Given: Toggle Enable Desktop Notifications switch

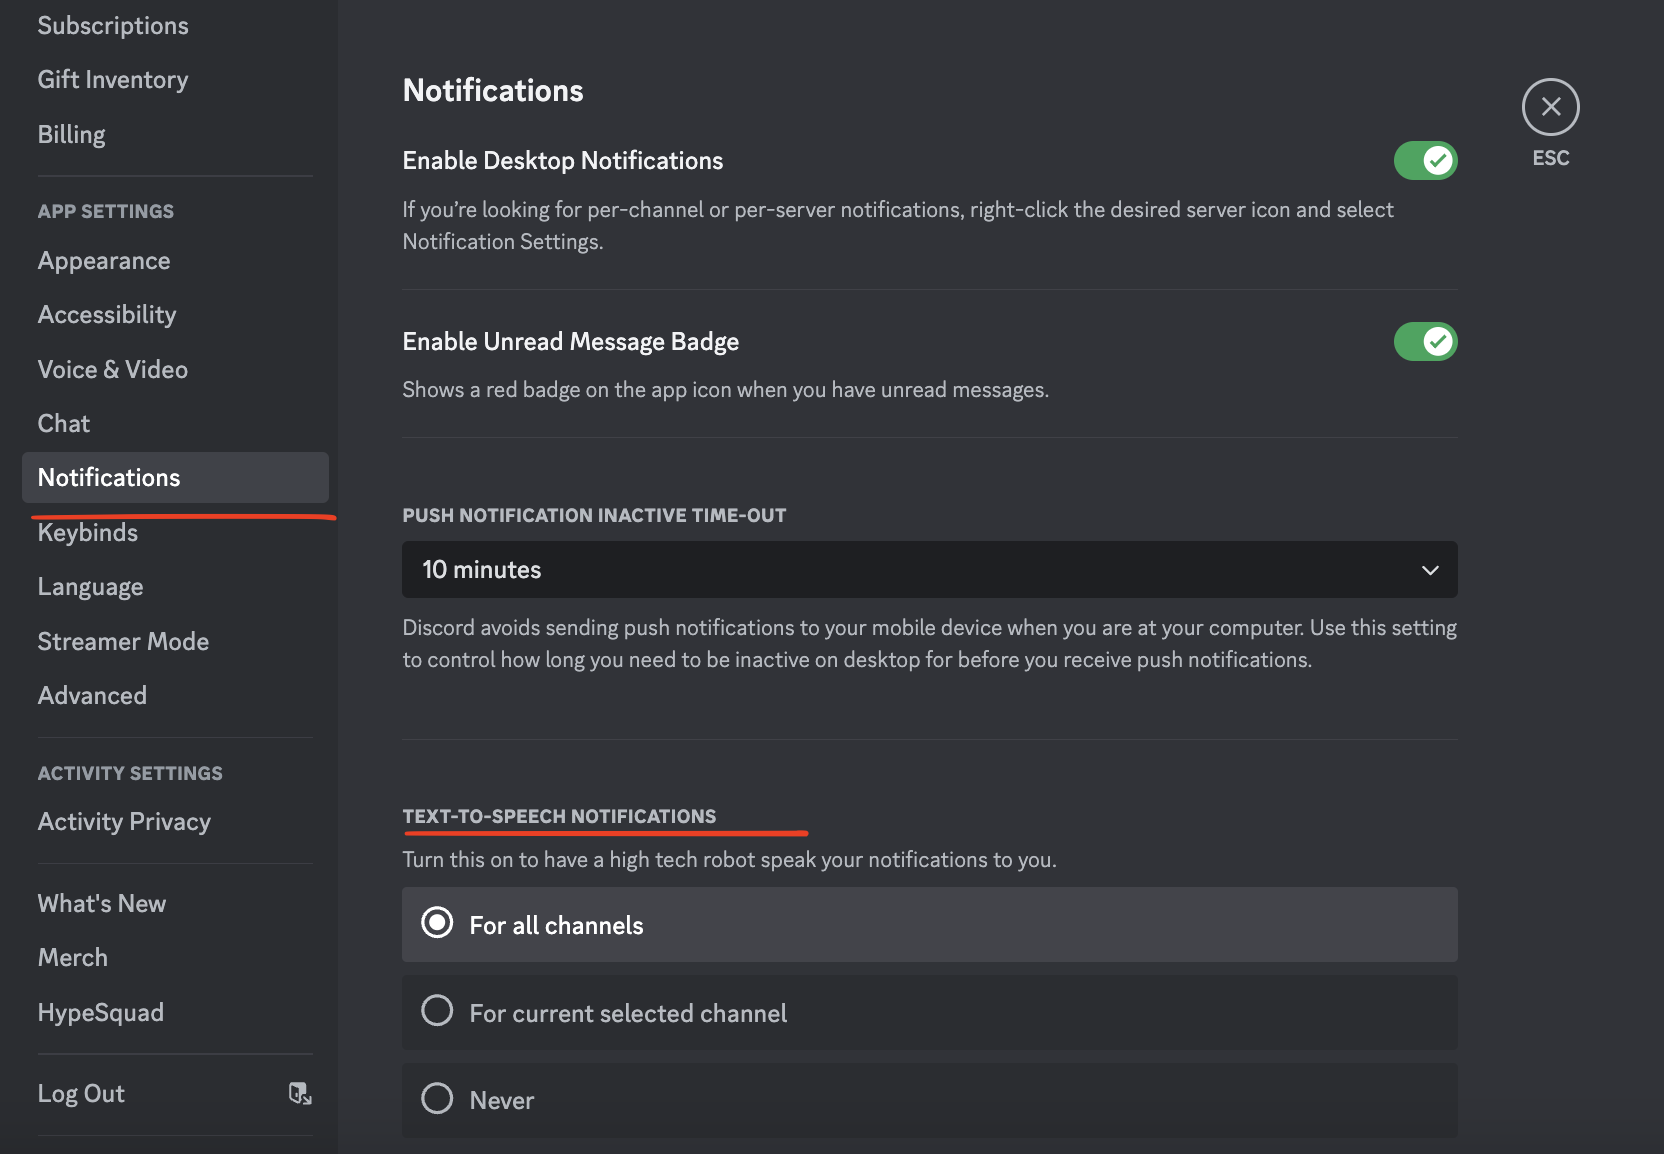Looking at the screenshot, I should coord(1425,161).
